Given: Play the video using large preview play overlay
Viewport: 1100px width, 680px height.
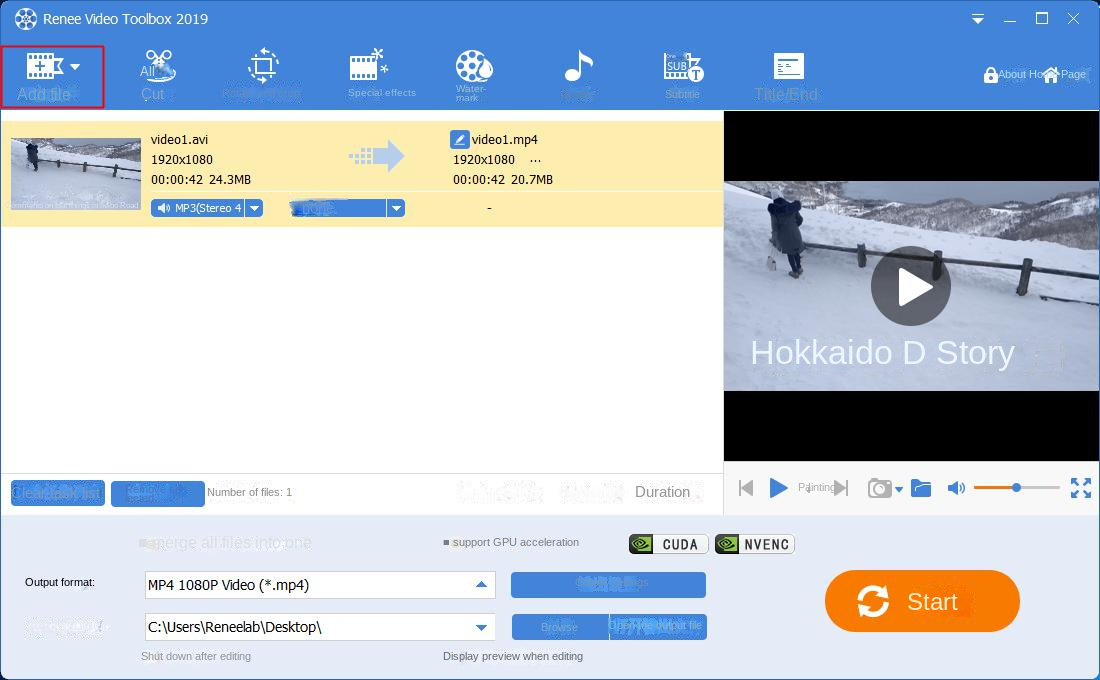Looking at the screenshot, I should tap(911, 286).
